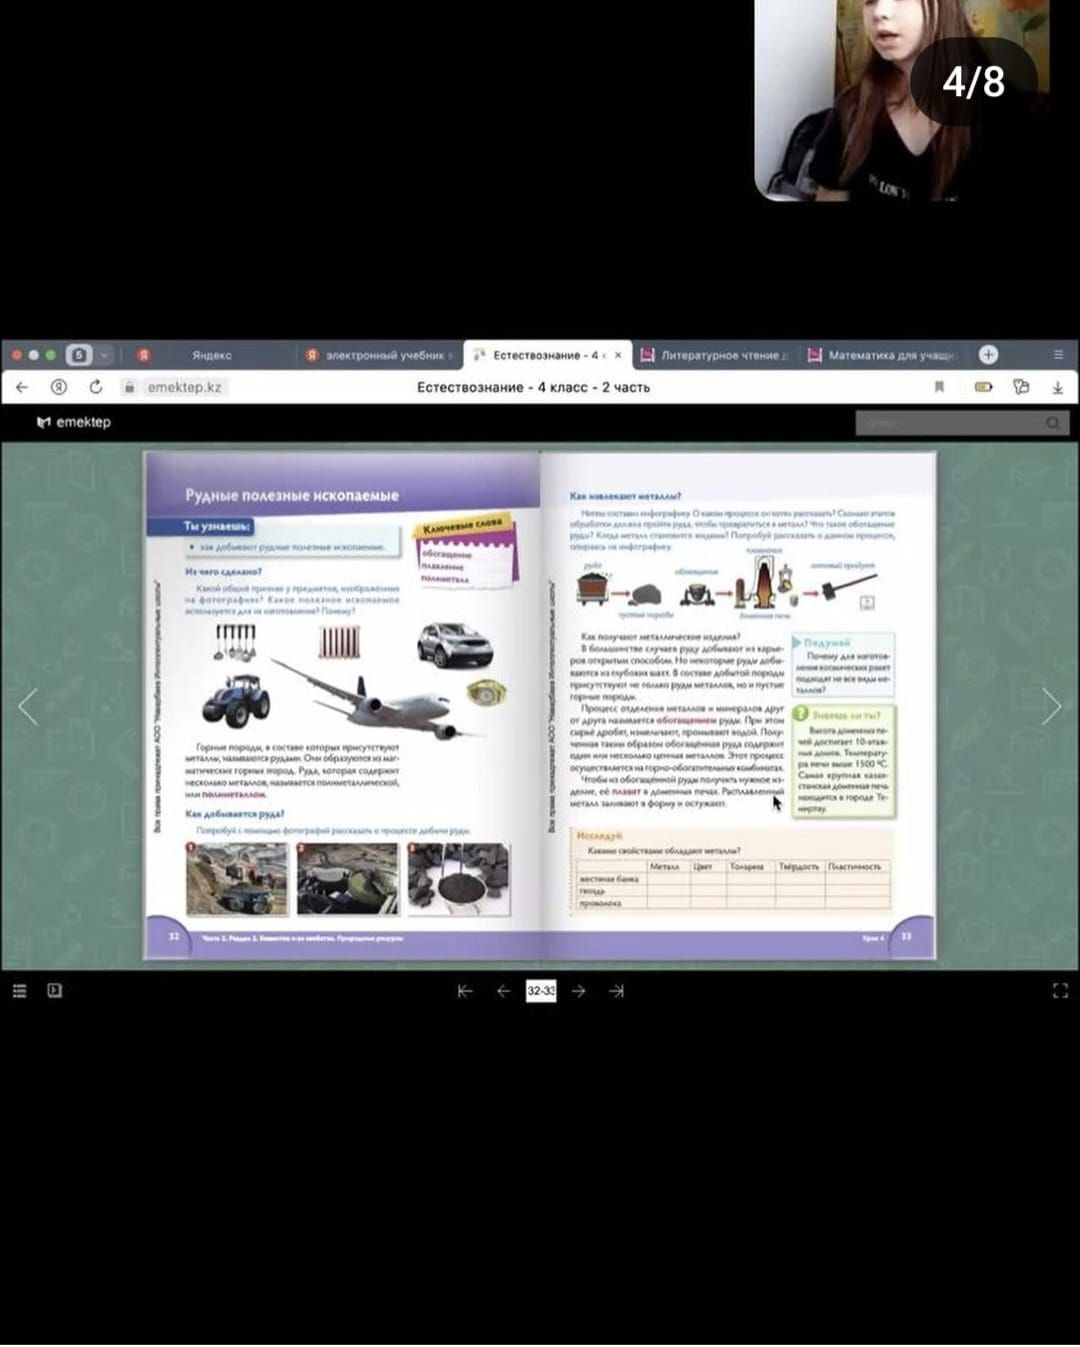Switch to the Яндекс tab
1080x1347 pixels.
pos(211,355)
